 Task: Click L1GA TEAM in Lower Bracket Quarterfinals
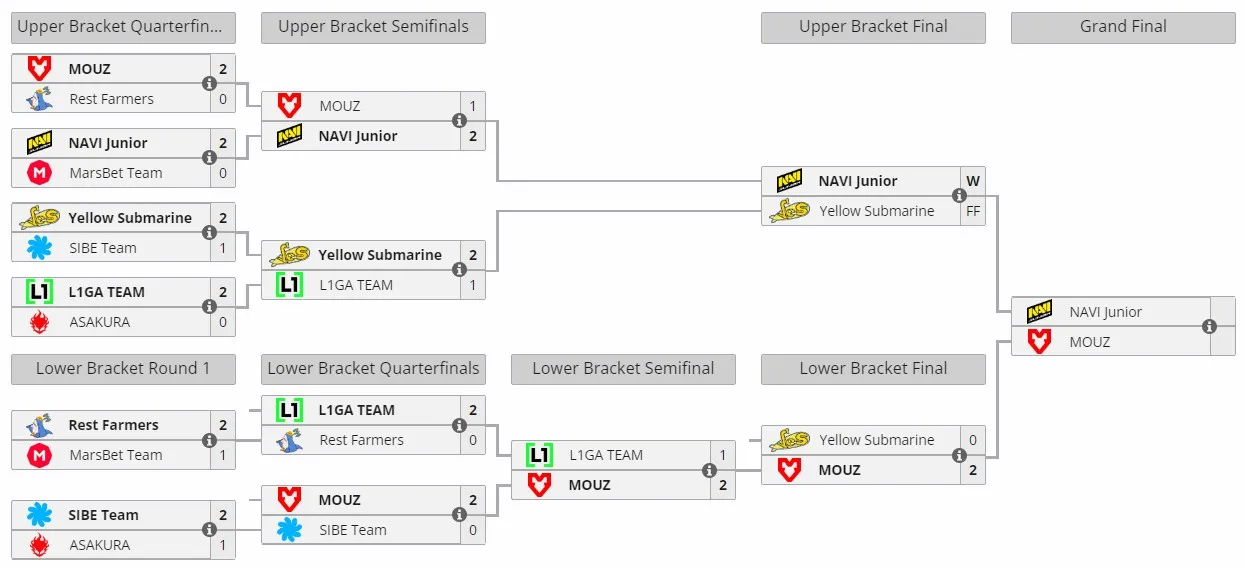tap(357, 410)
